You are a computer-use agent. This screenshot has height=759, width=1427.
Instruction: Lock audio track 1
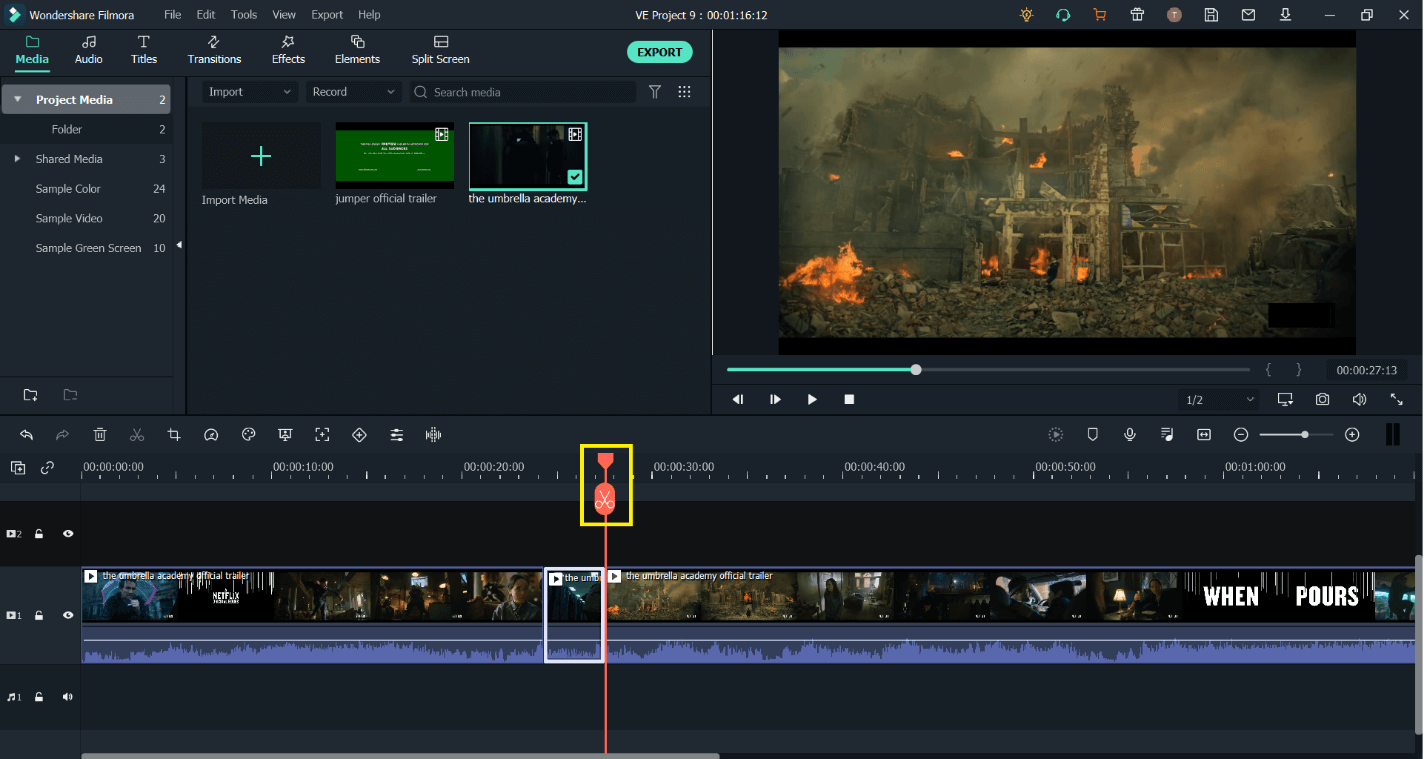click(39, 697)
